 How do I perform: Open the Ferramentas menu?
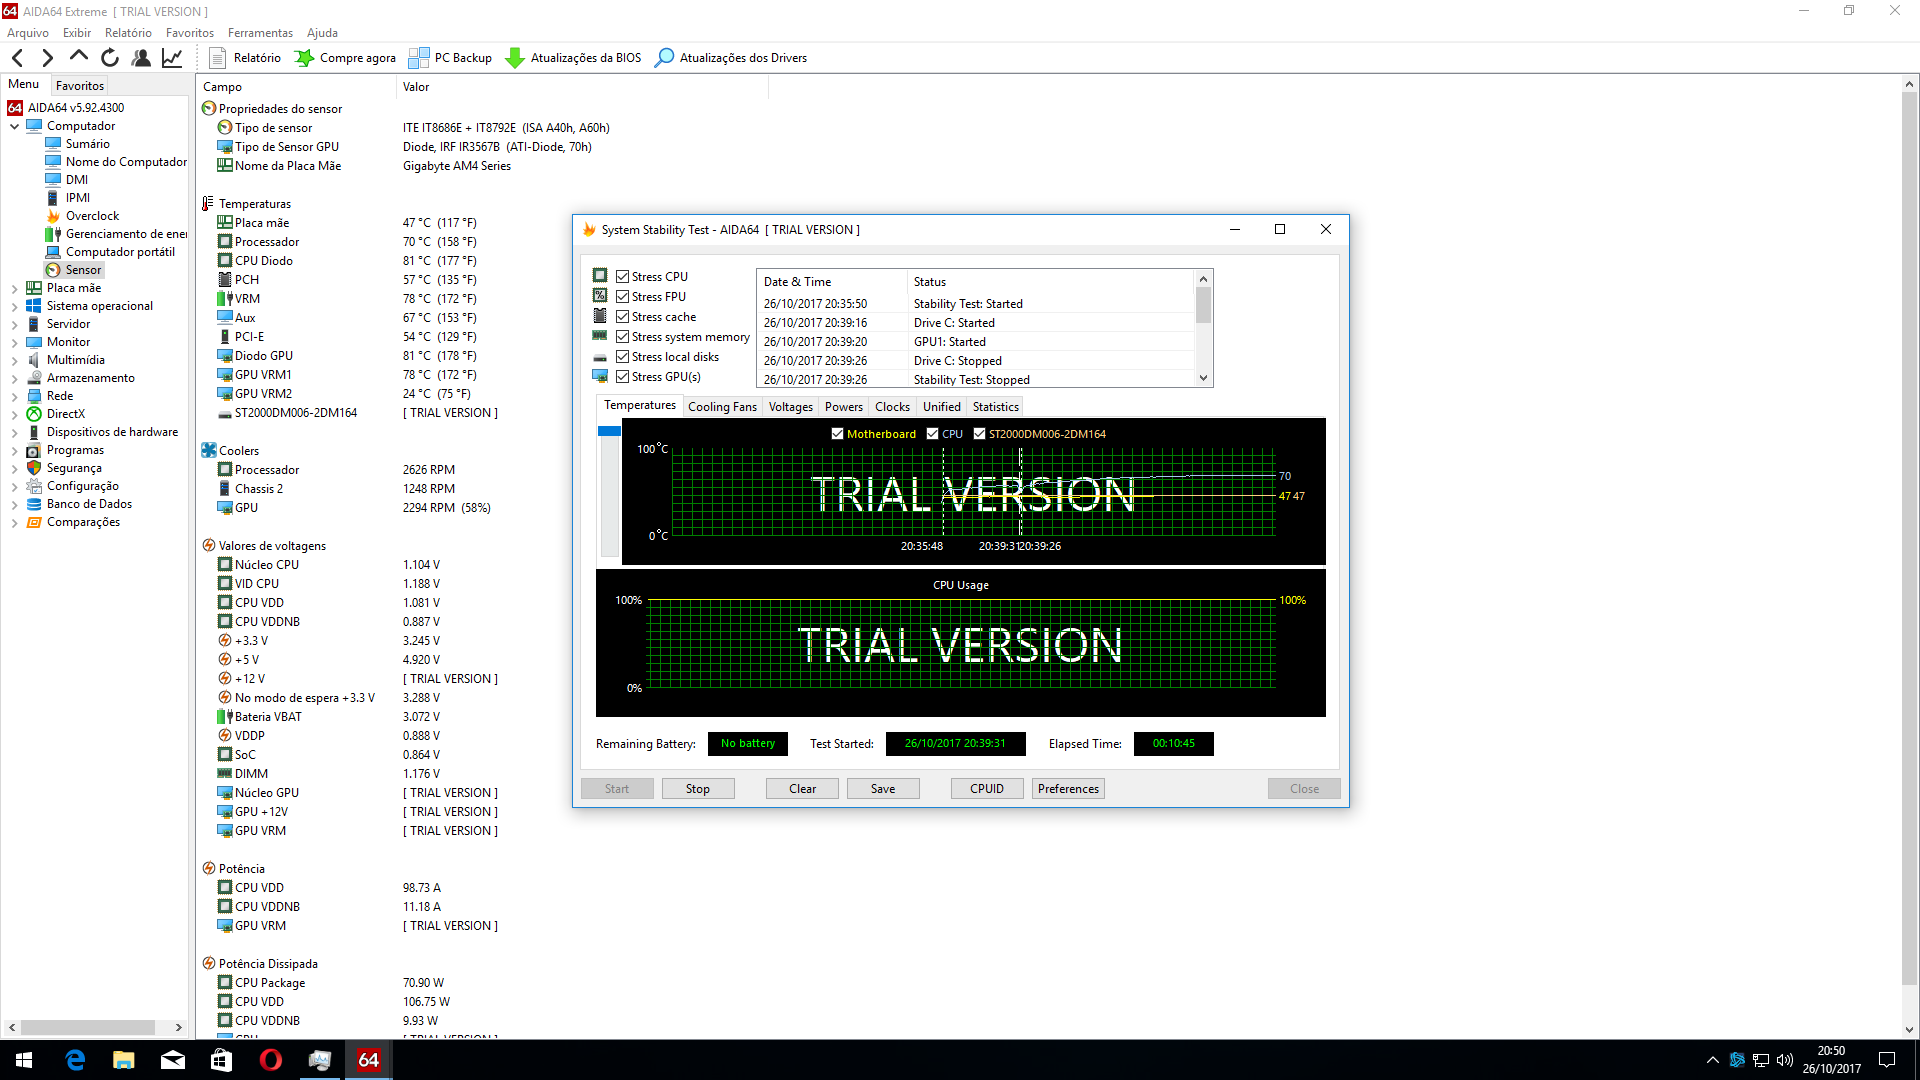tap(260, 33)
